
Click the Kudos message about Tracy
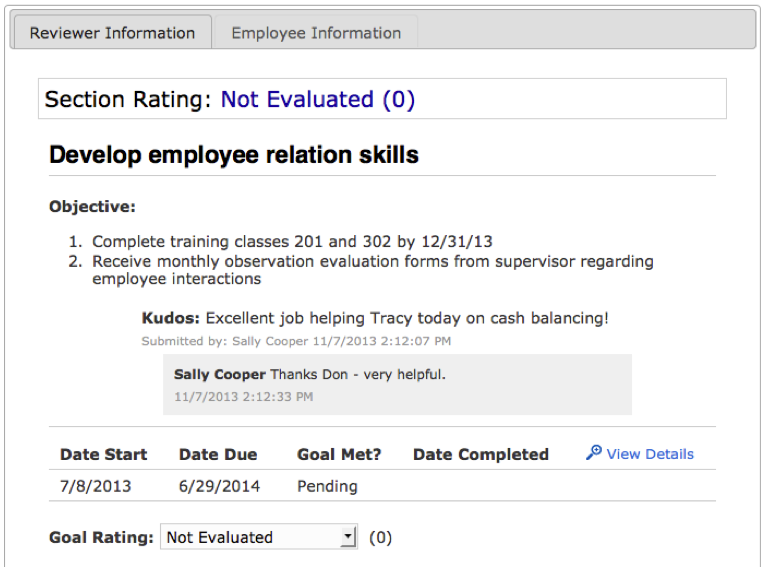375,318
